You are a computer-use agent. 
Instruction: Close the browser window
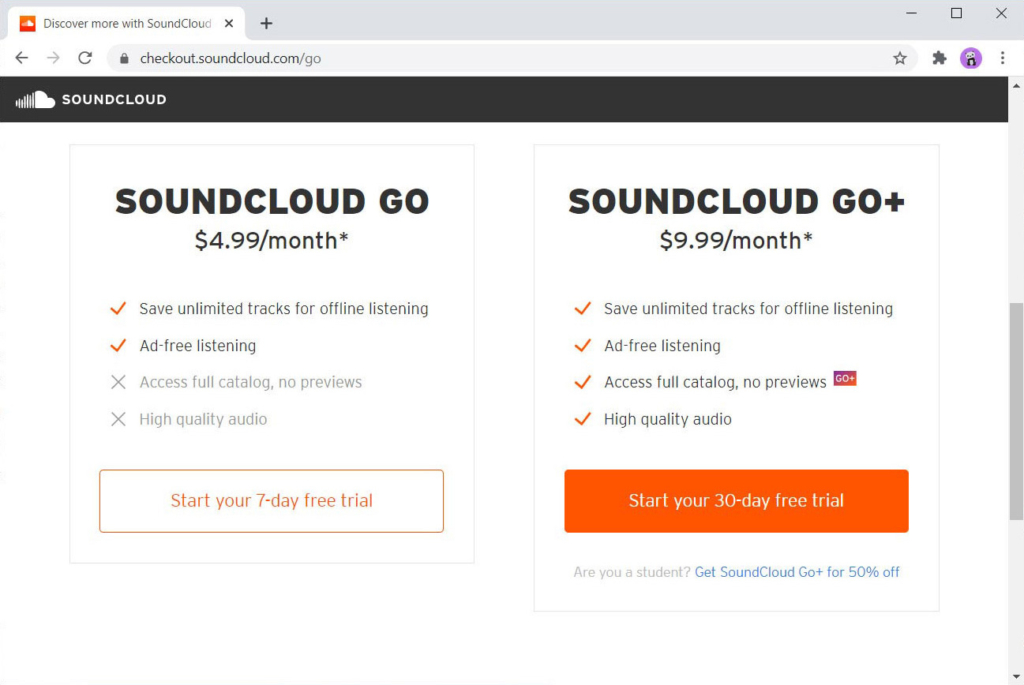[x=1000, y=13]
